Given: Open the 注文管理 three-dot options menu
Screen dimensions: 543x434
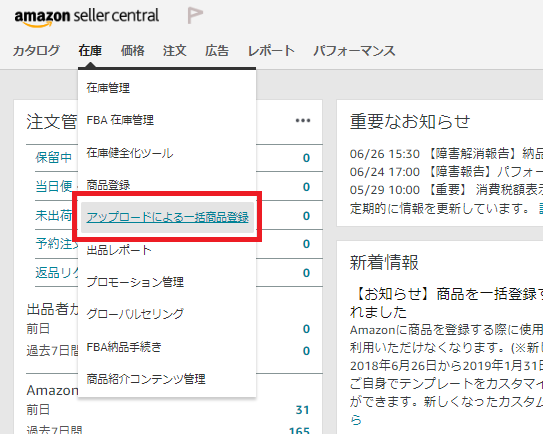Looking at the screenshot, I should (303, 121).
